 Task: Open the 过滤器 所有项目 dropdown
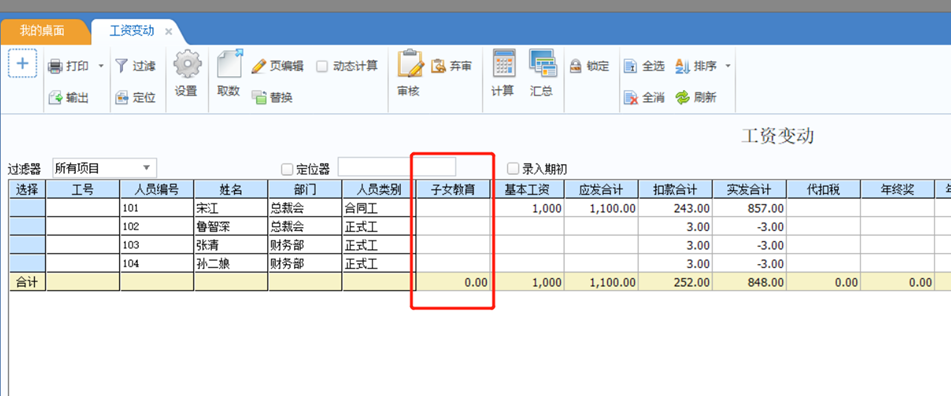coord(104,168)
